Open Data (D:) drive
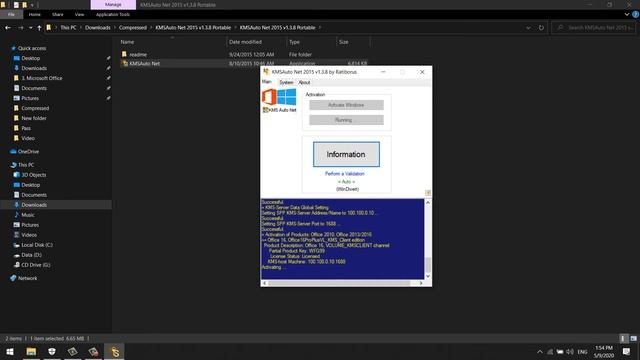Image resolution: width=640 pixels, height=360 pixels. (31, 255)
